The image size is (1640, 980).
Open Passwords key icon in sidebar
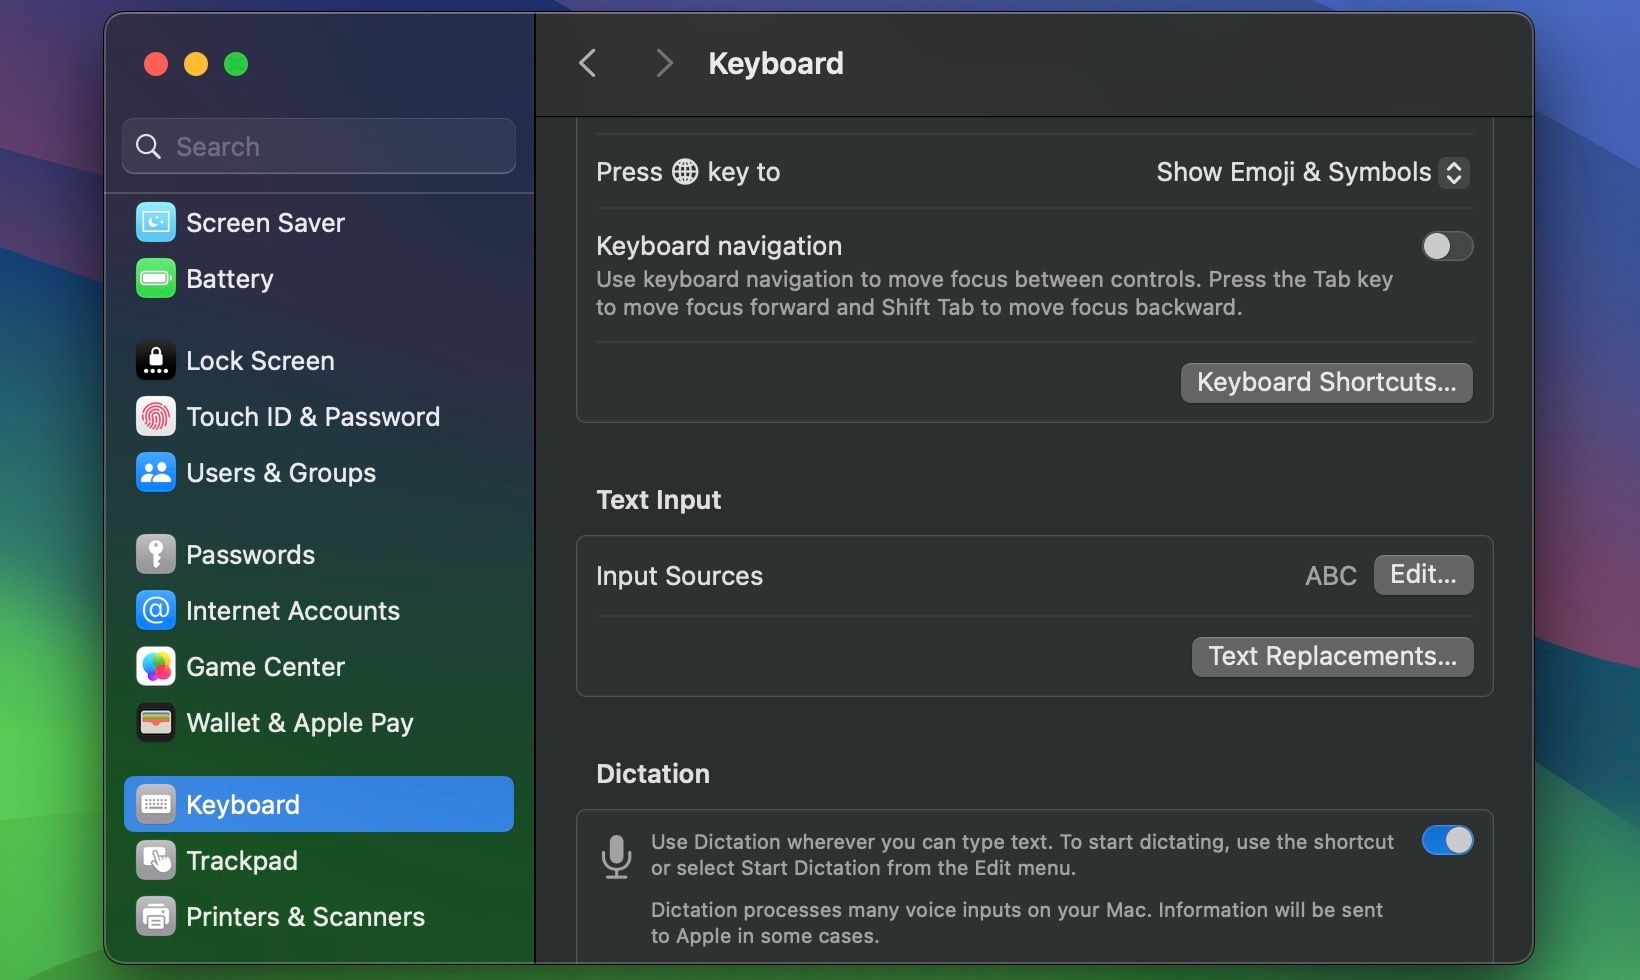[x=155, y=554]
